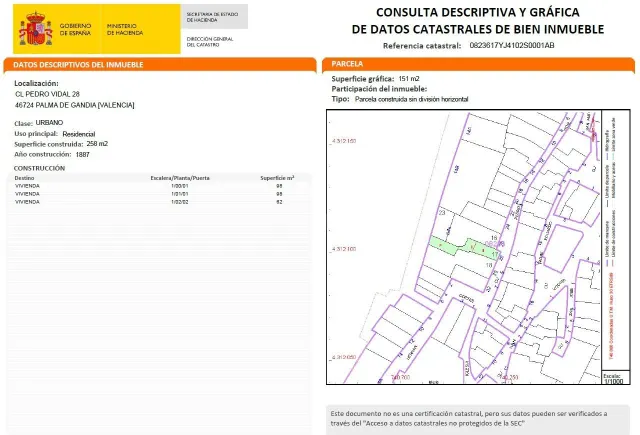640x435 pixels.
Task: Click the green highlighted parcel on map
Action: pyautogui.click(x=465, y=247)
